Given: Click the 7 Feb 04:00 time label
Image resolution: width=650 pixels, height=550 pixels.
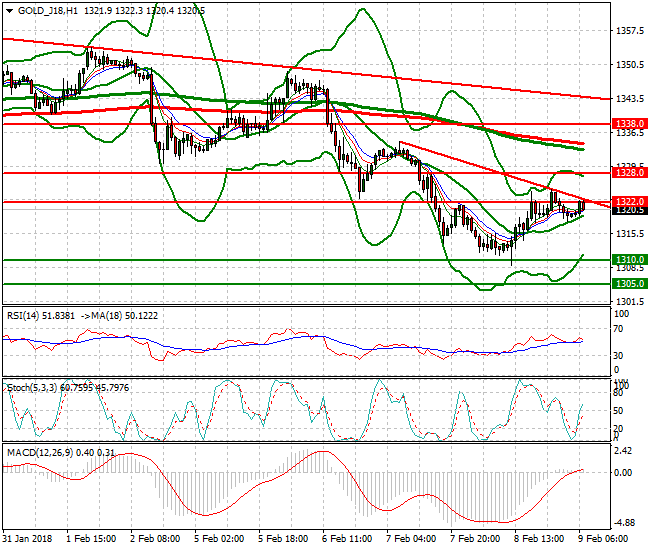Looking at the screenshot, I should point(411,539).
